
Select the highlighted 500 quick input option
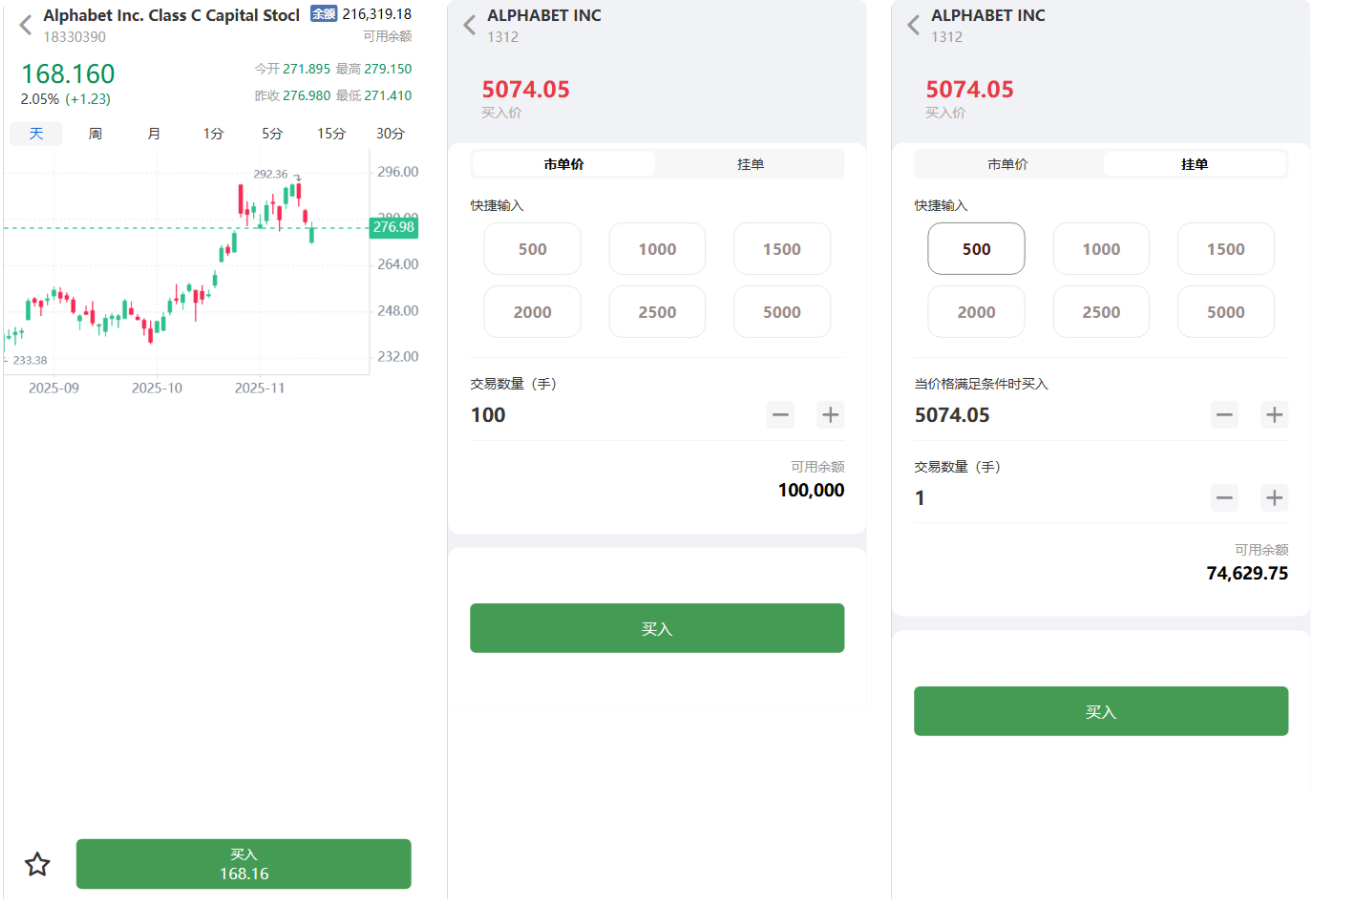coord(976,249)
